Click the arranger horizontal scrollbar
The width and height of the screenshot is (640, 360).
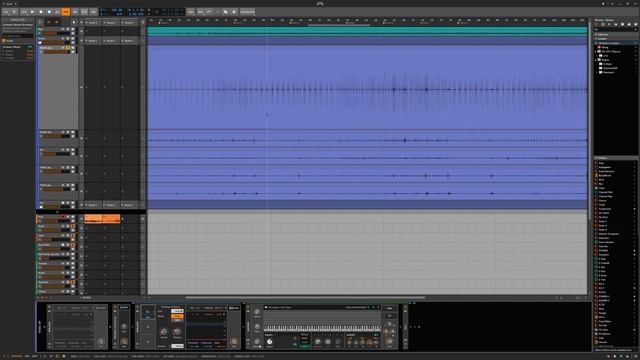click(305, 298)
